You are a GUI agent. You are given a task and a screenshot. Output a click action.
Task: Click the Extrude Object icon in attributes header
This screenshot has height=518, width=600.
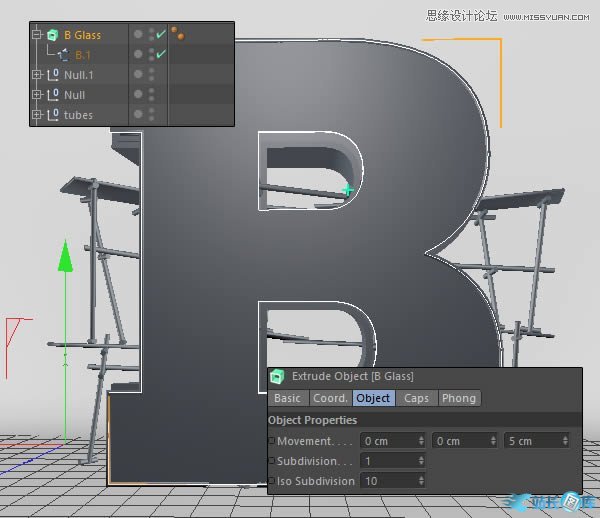click(x=277, y=377)
